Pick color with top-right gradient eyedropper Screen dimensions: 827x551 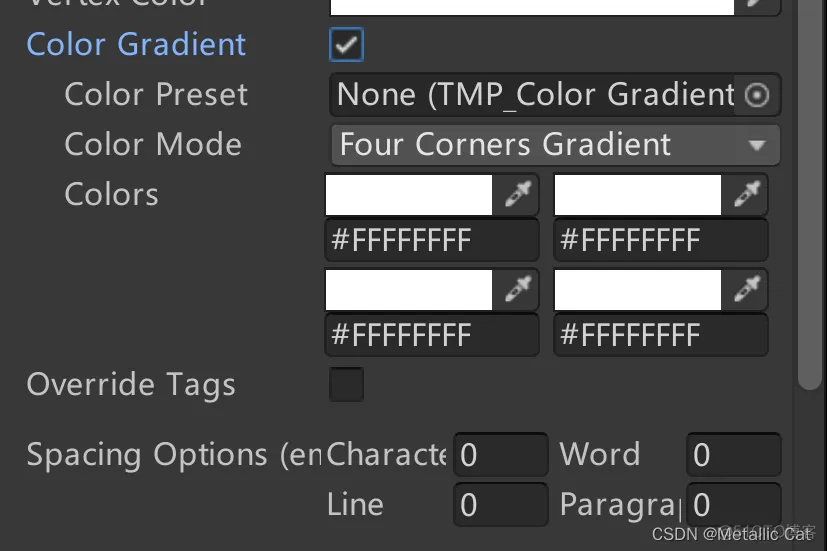point(746,195)
